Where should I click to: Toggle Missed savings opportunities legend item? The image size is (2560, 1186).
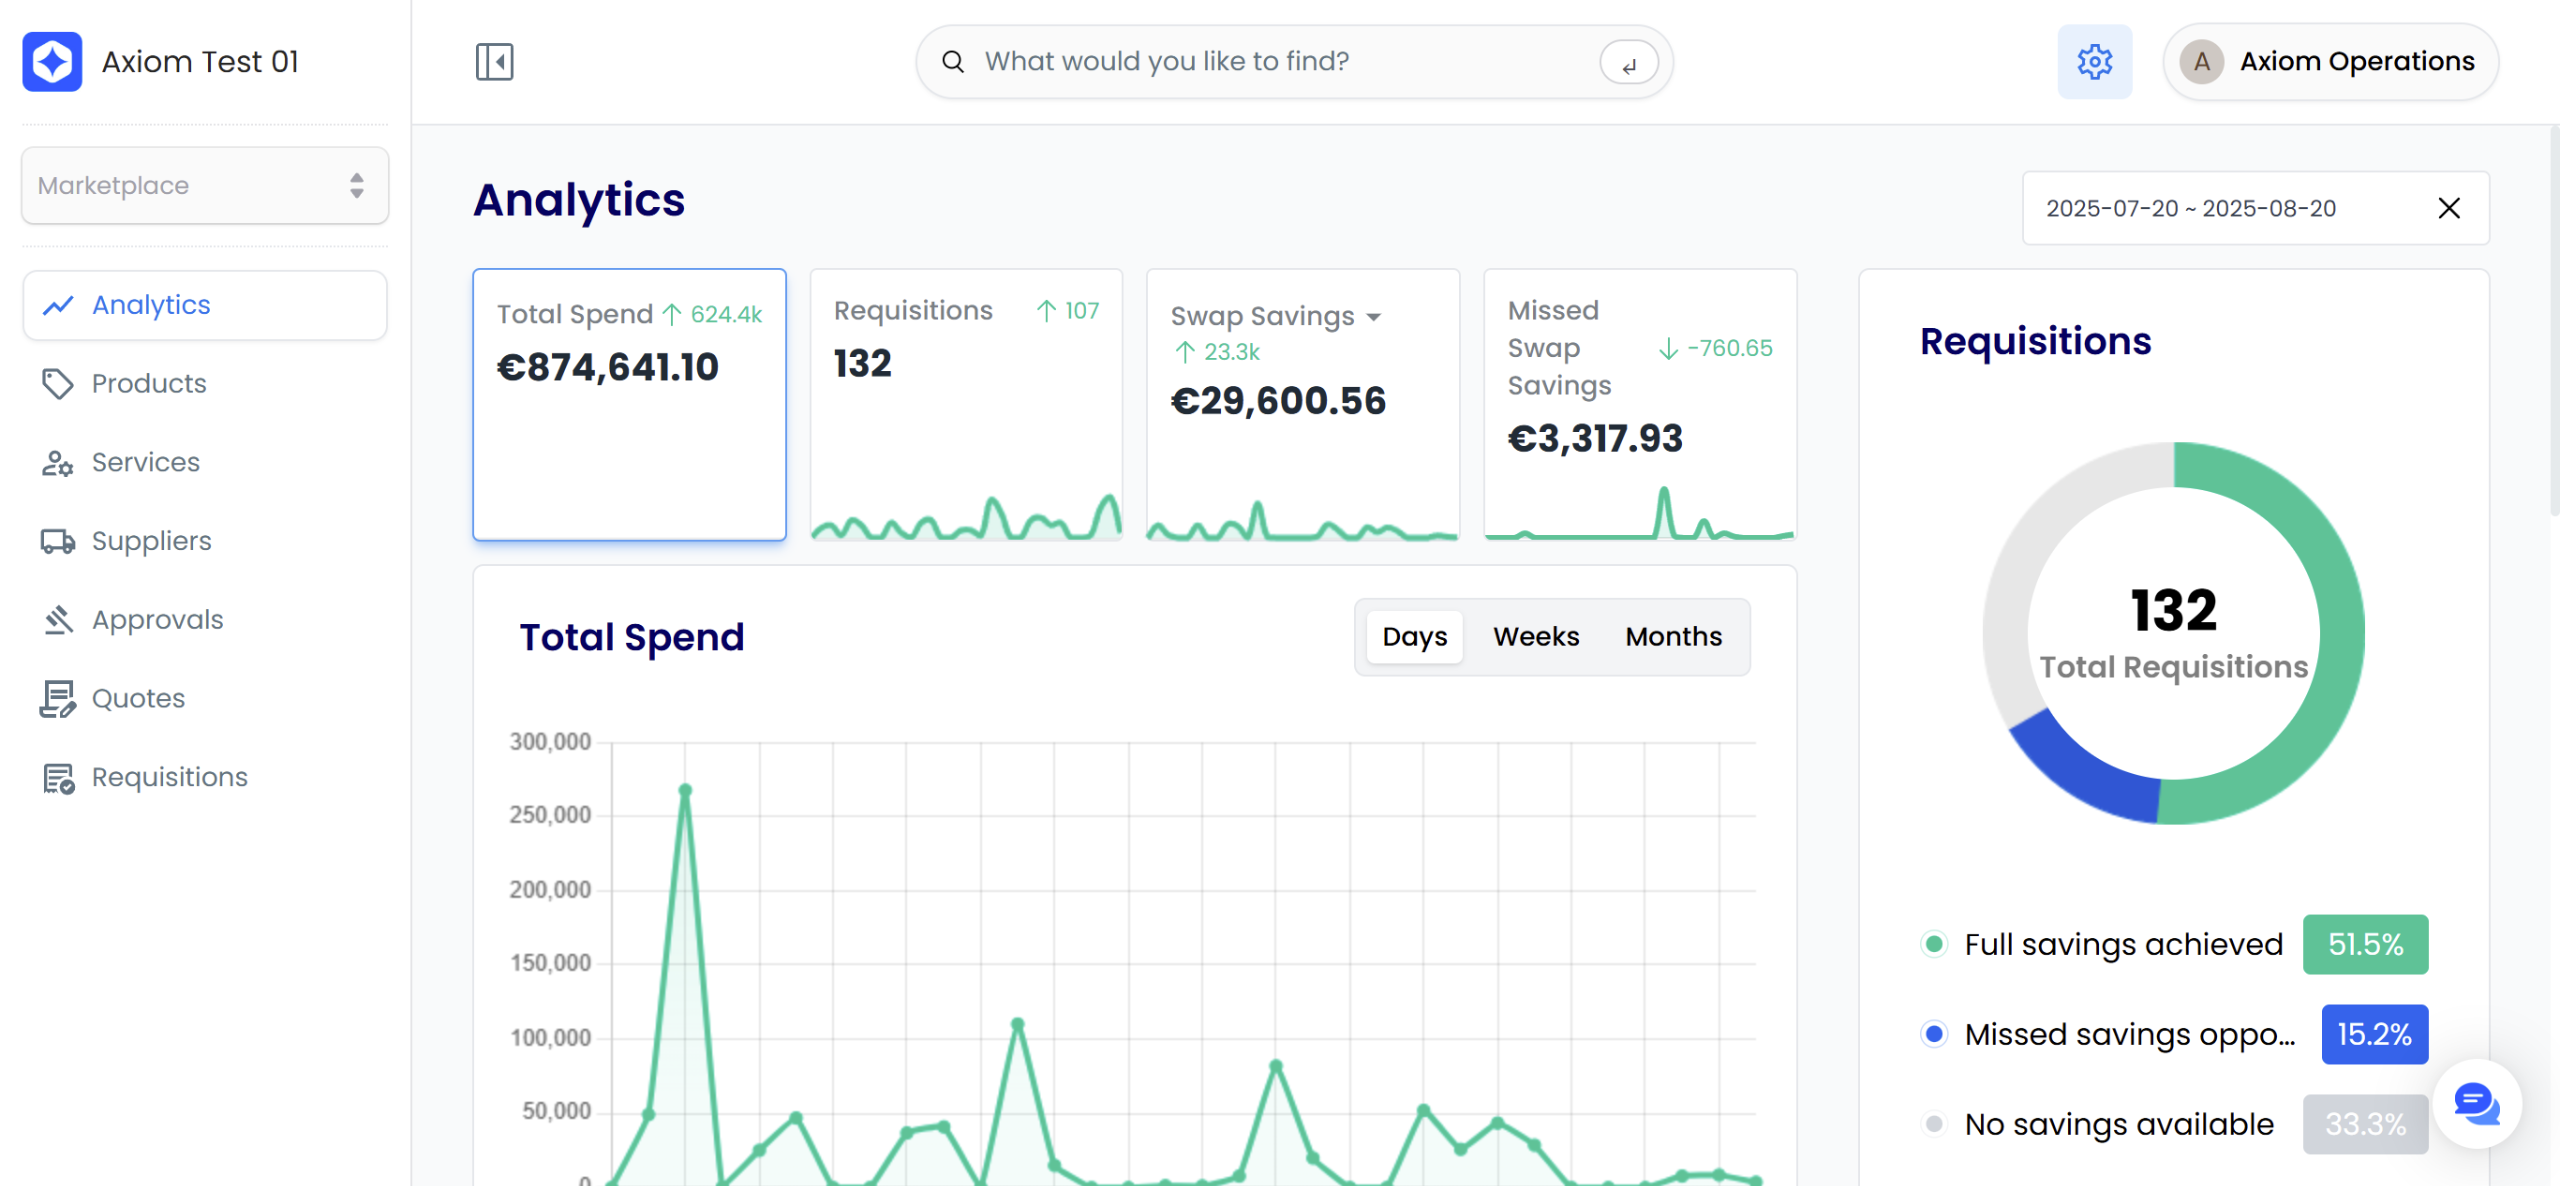(x=2128, y=1034)
